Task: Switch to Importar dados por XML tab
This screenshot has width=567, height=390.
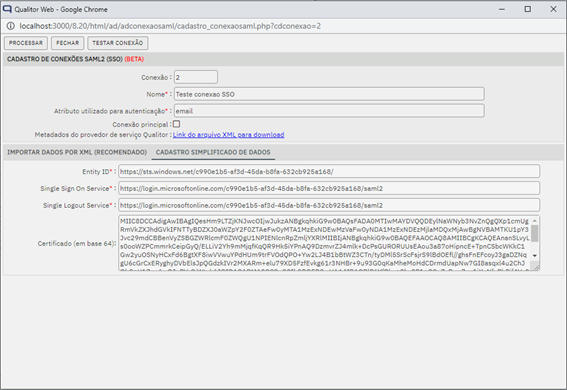Action: [x=77, y=152]
